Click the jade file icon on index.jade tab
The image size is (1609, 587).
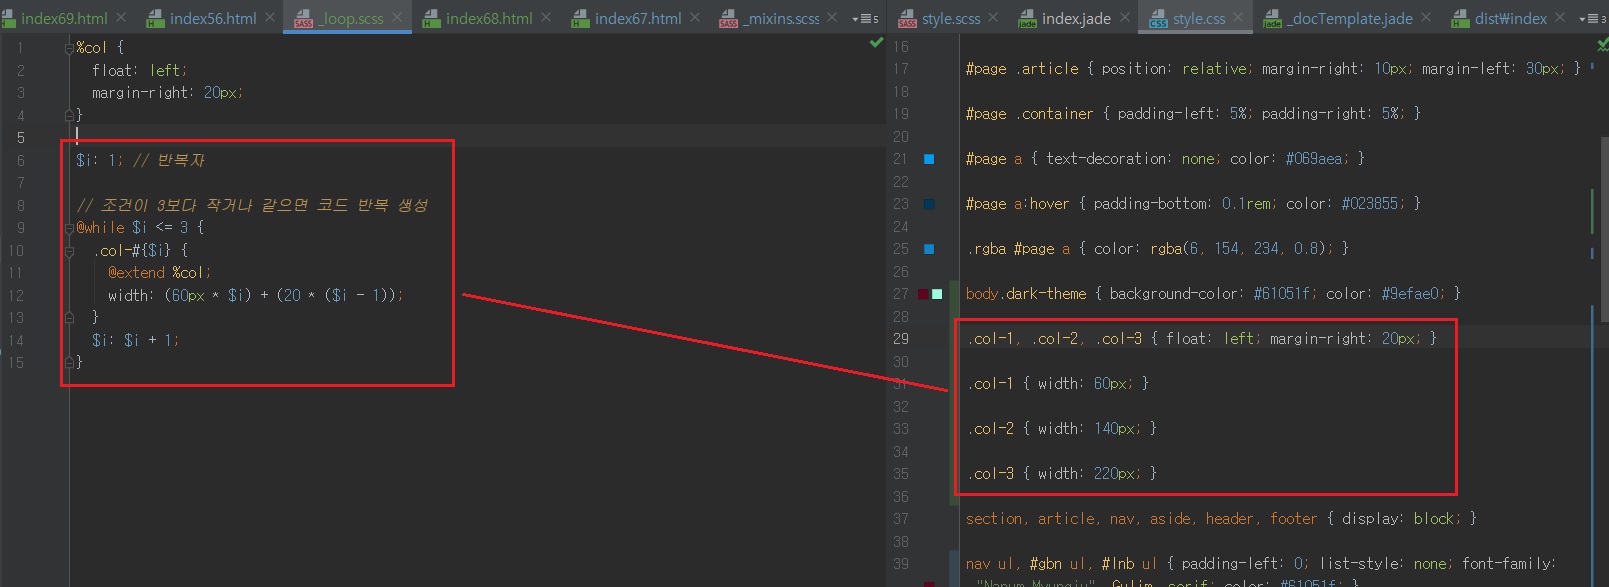click(1027, 19)
